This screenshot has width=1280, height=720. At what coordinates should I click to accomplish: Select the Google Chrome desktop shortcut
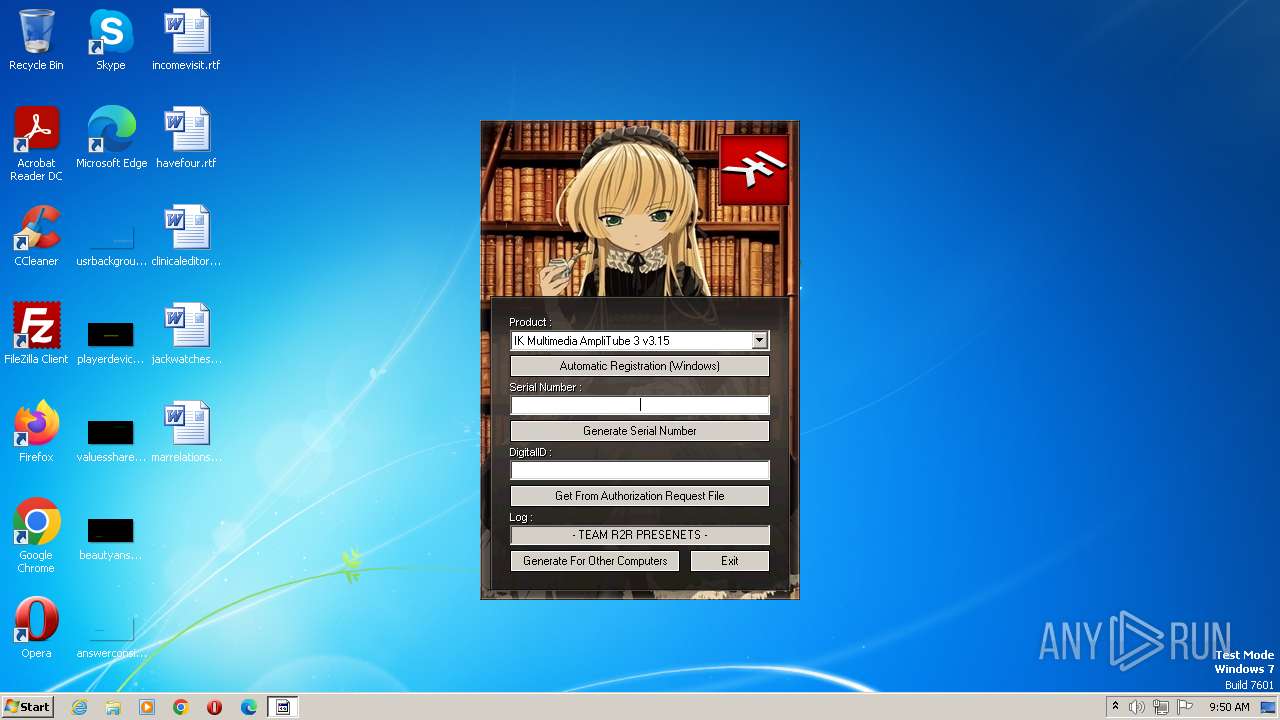[36, 536]
